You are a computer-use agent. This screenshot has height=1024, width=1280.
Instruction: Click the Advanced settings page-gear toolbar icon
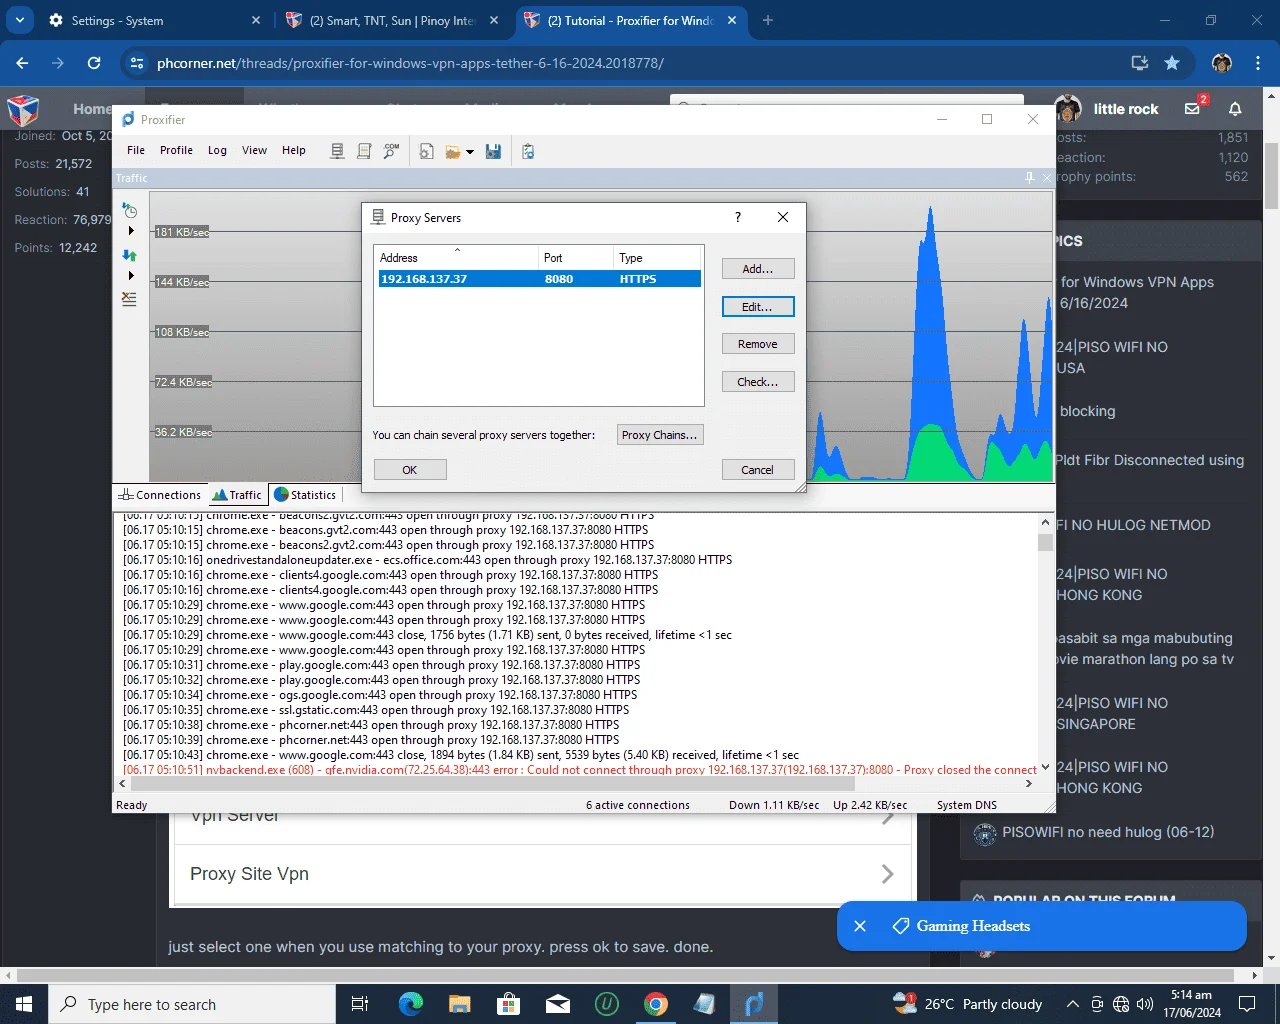[426, 151]
